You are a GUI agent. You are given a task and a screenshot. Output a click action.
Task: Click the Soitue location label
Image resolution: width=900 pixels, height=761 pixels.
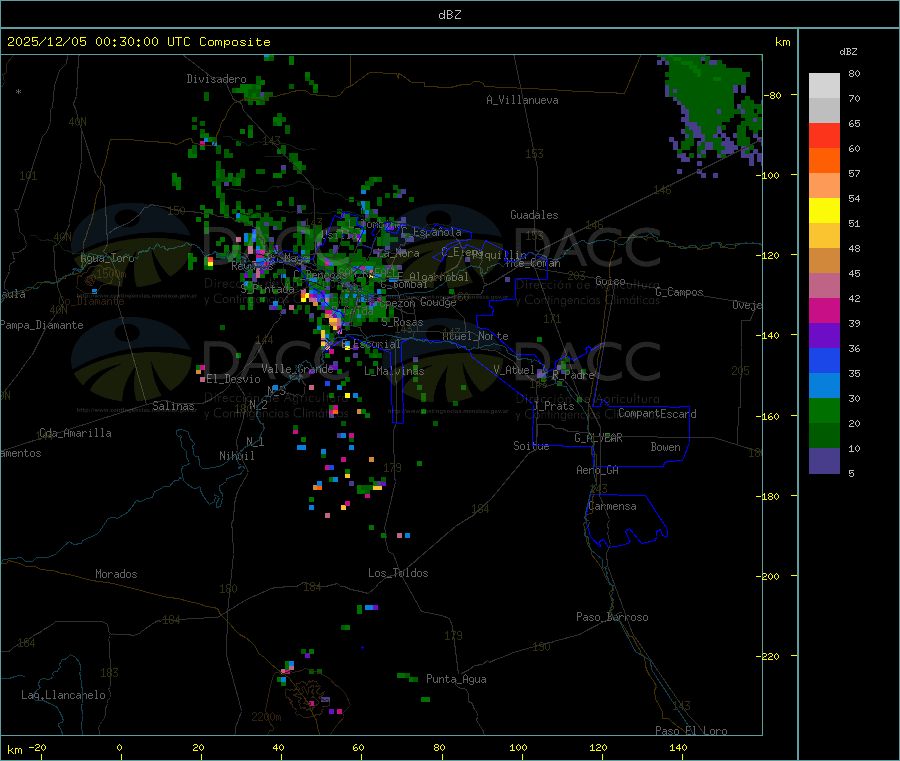pos(531,446)
